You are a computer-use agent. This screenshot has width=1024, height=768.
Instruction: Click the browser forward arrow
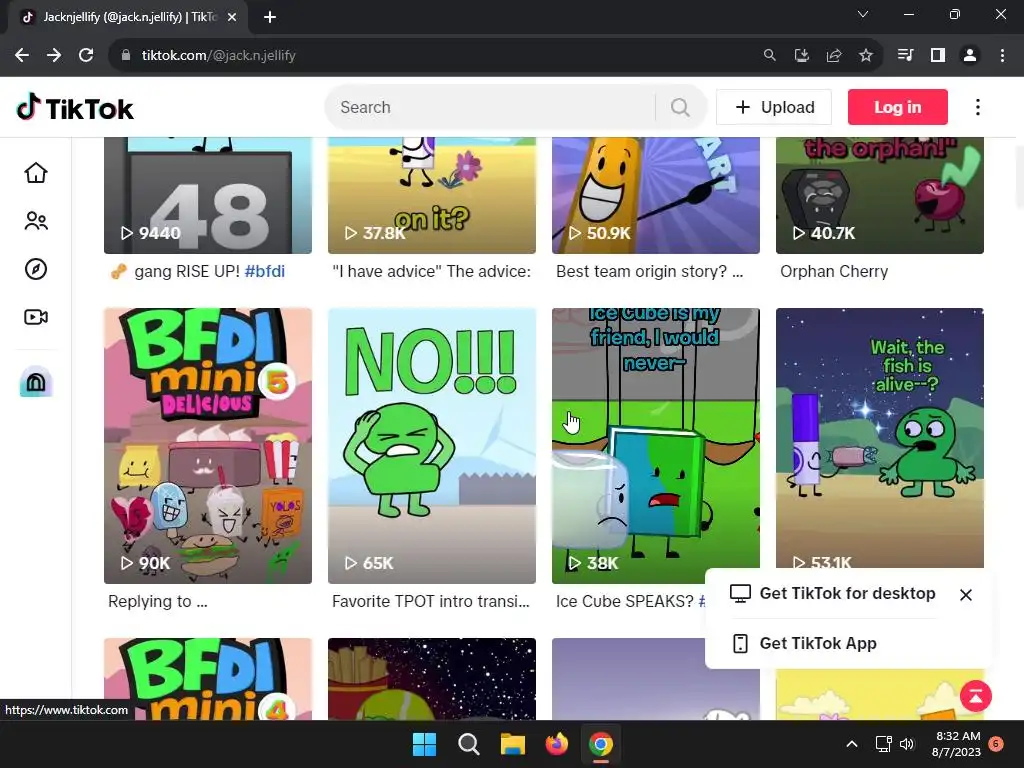click(x=54, y=56)
